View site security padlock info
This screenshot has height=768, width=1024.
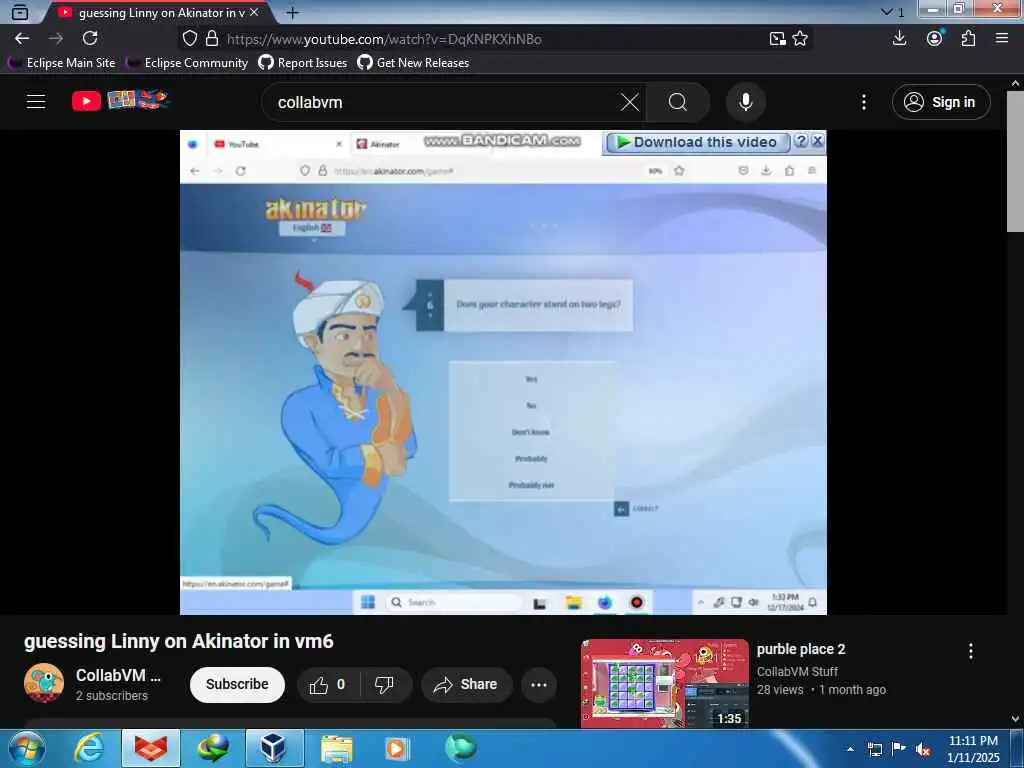pos(212,39)
